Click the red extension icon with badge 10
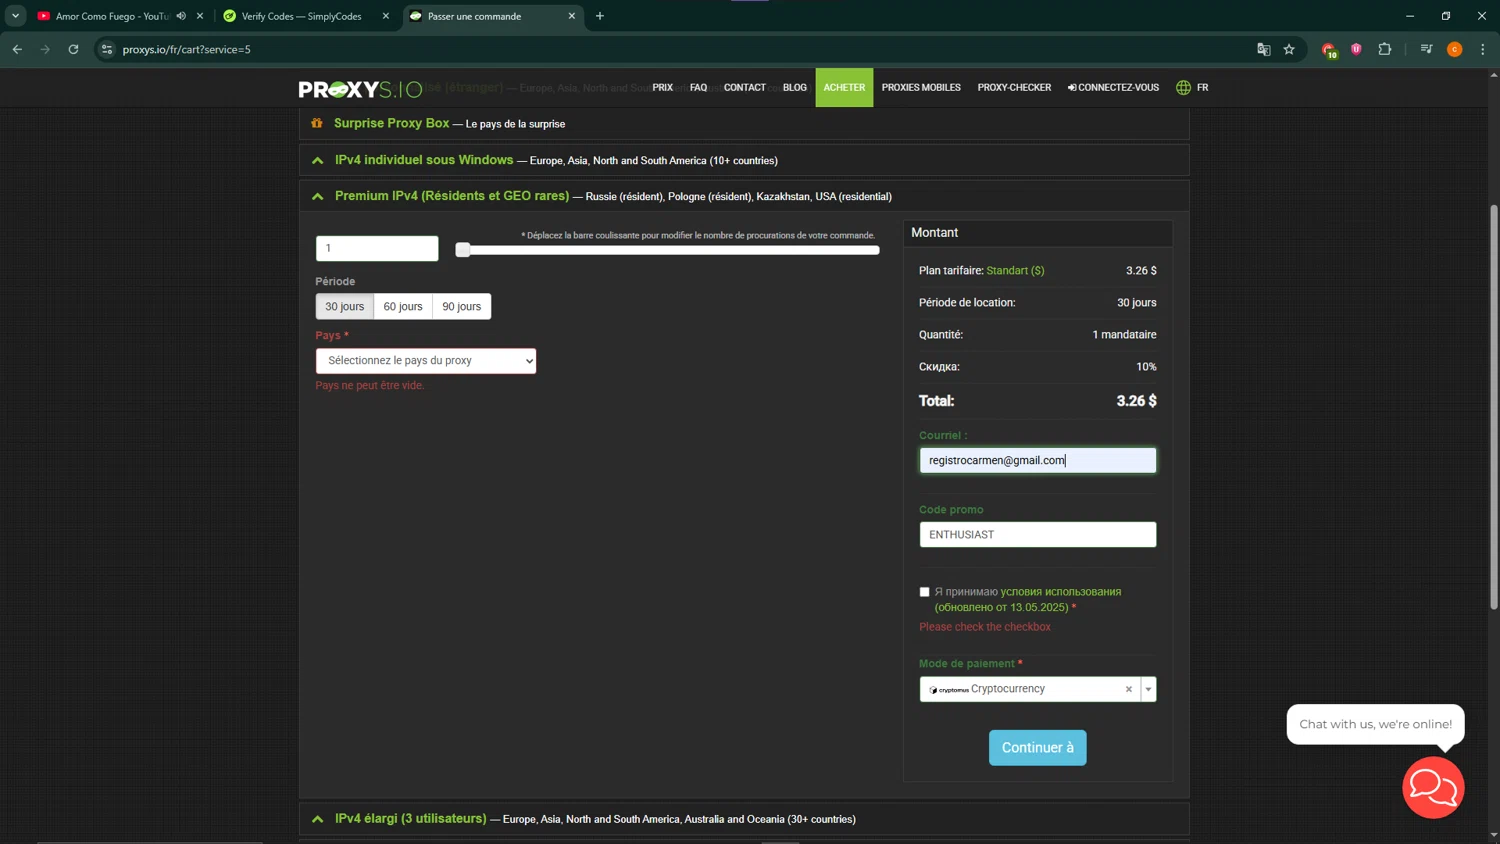This screenshot has height=844, width=1500. pos(1329,50)
